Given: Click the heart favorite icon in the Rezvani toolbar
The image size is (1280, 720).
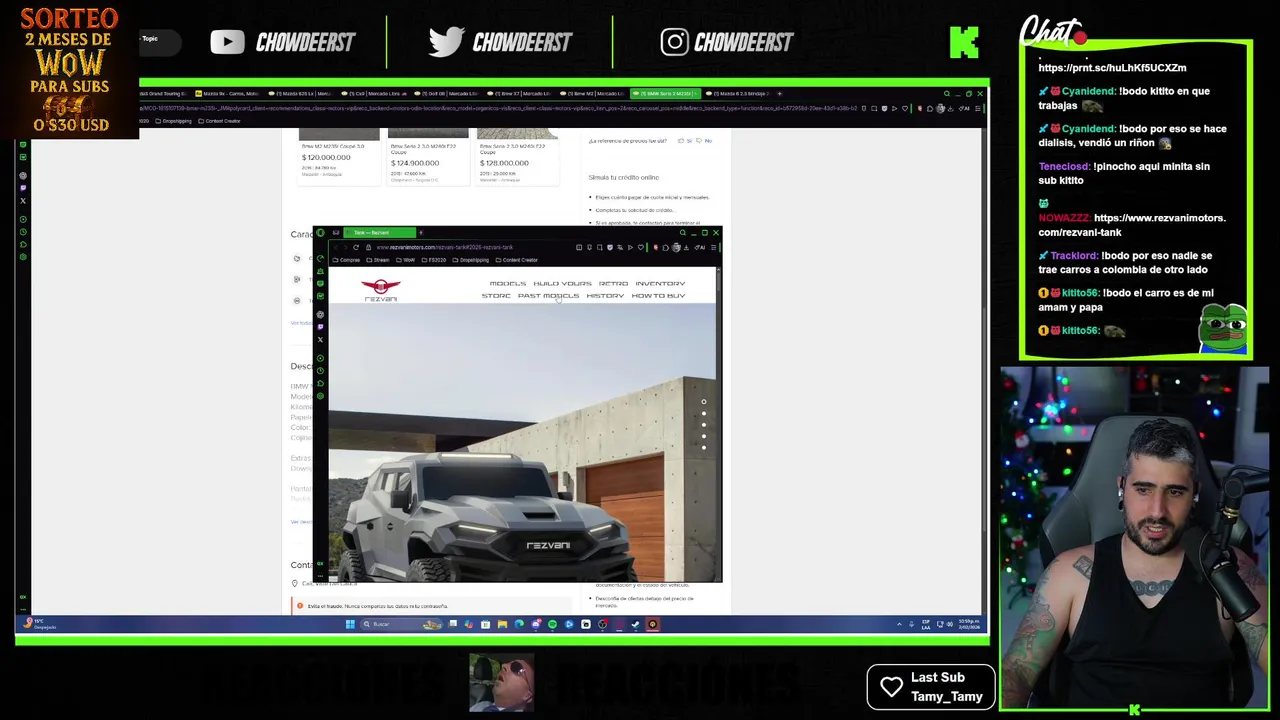Looking at the screenshot, I should pyautogui.click(x=641, y=247).
